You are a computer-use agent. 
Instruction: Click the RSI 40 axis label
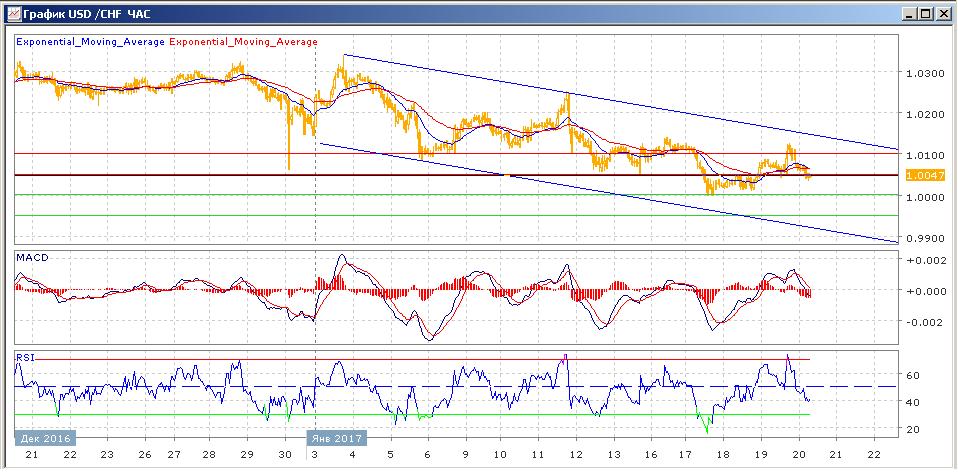point(914,403)
